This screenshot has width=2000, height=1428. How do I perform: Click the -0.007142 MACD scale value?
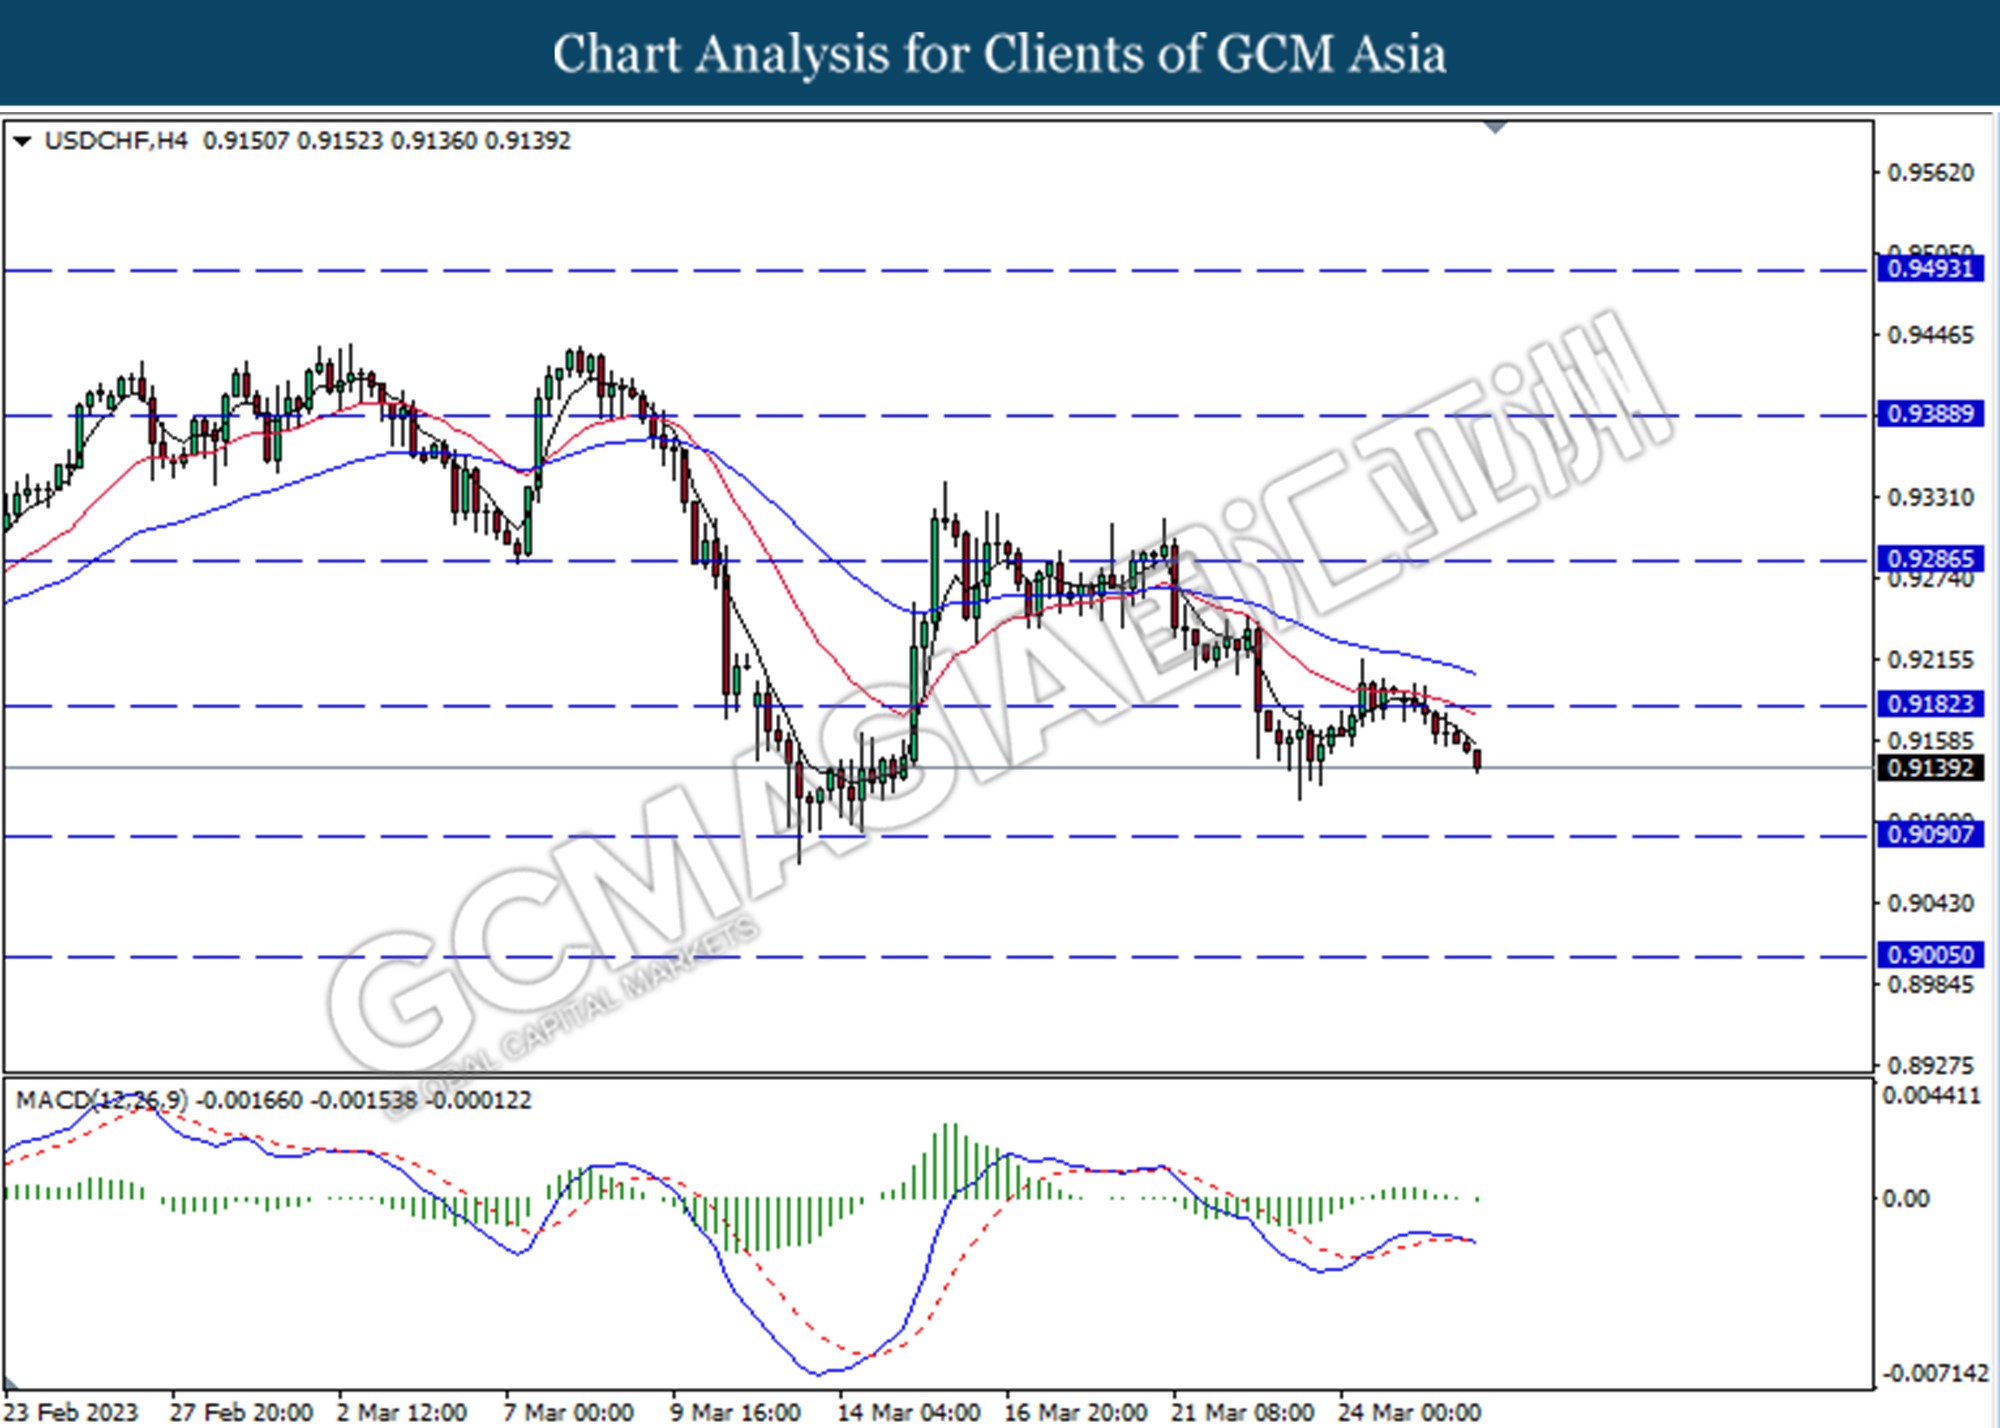pos(1935,1373)
